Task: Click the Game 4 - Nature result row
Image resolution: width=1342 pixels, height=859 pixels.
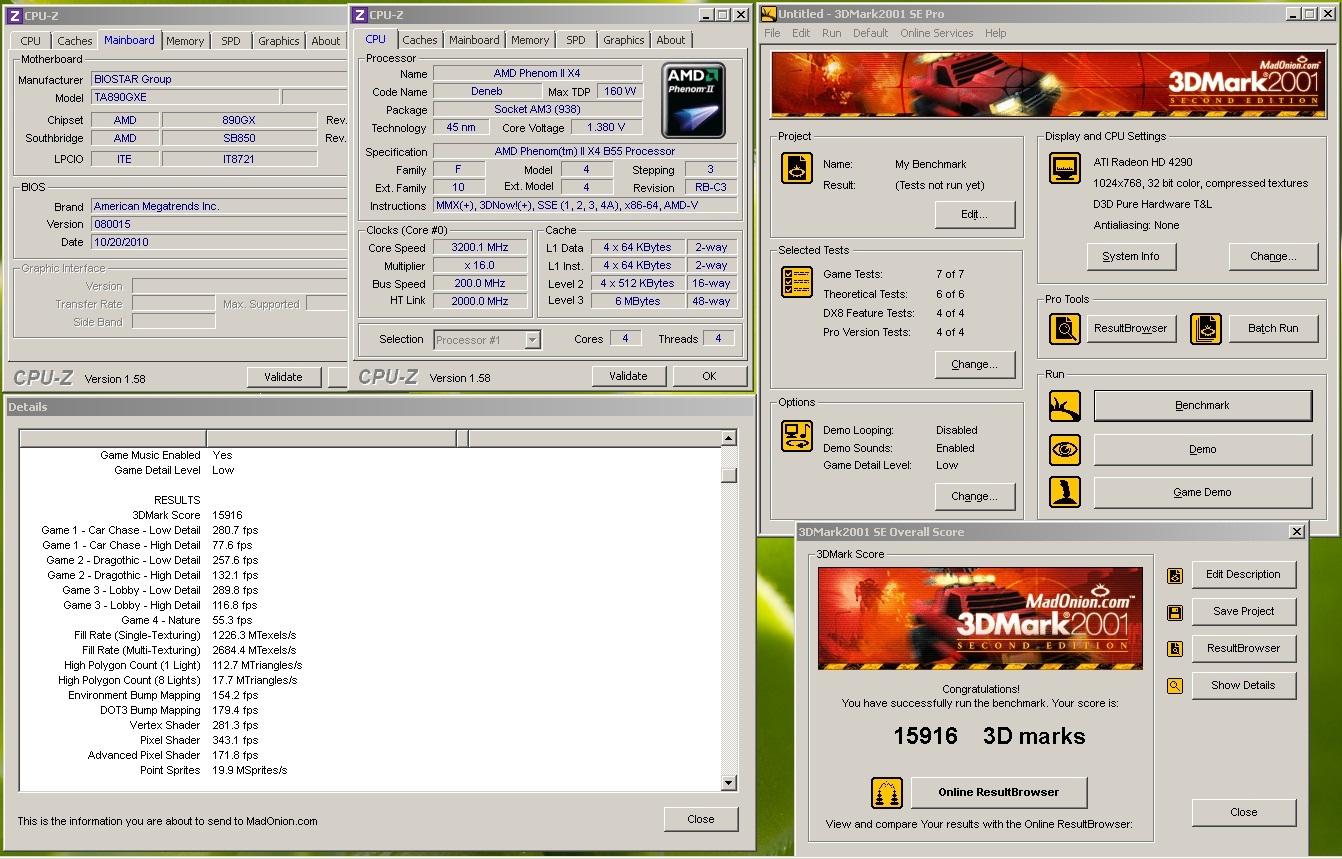Action: (x=370, y=620)
